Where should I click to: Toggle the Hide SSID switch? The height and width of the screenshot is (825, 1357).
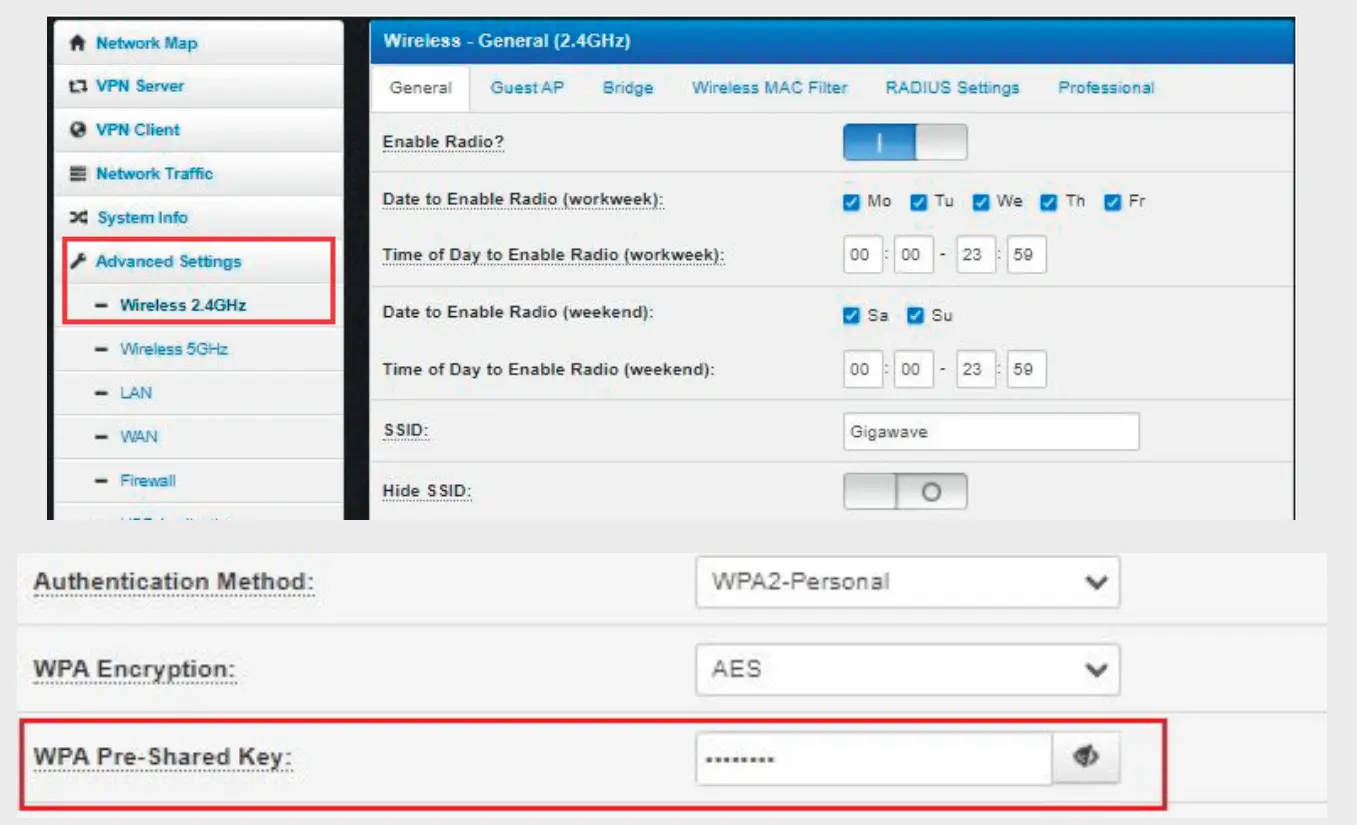coord(905,492)
